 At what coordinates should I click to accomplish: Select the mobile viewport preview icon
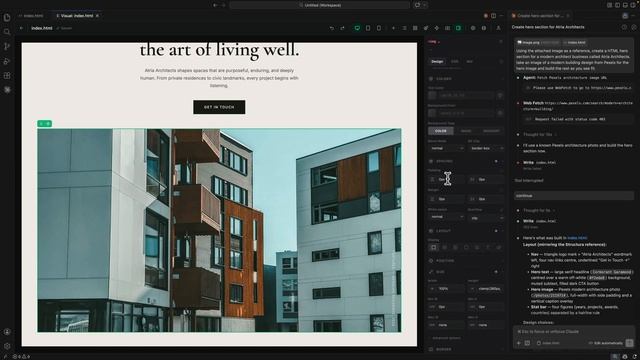coord(379,28)
